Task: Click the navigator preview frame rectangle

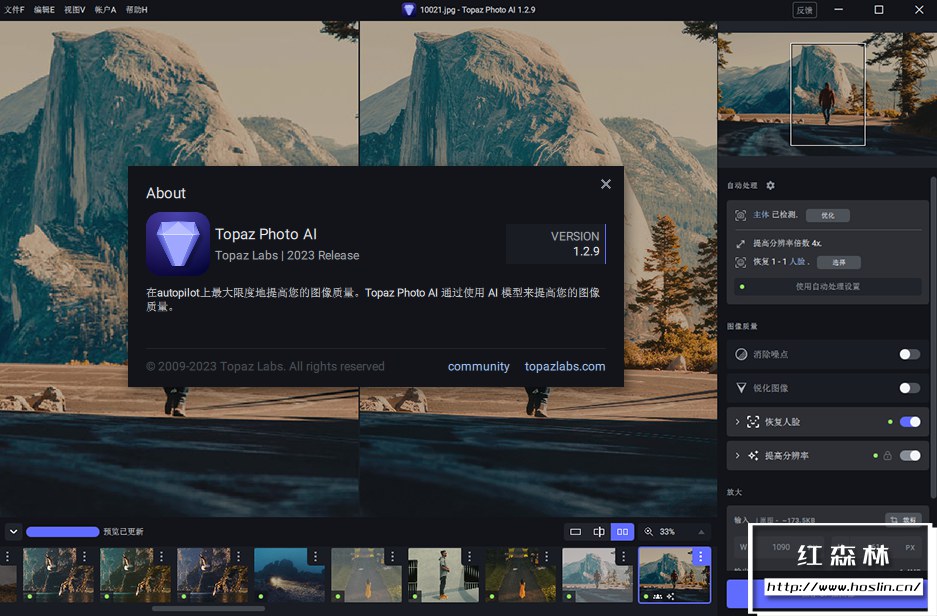Action: pos(828,94)
